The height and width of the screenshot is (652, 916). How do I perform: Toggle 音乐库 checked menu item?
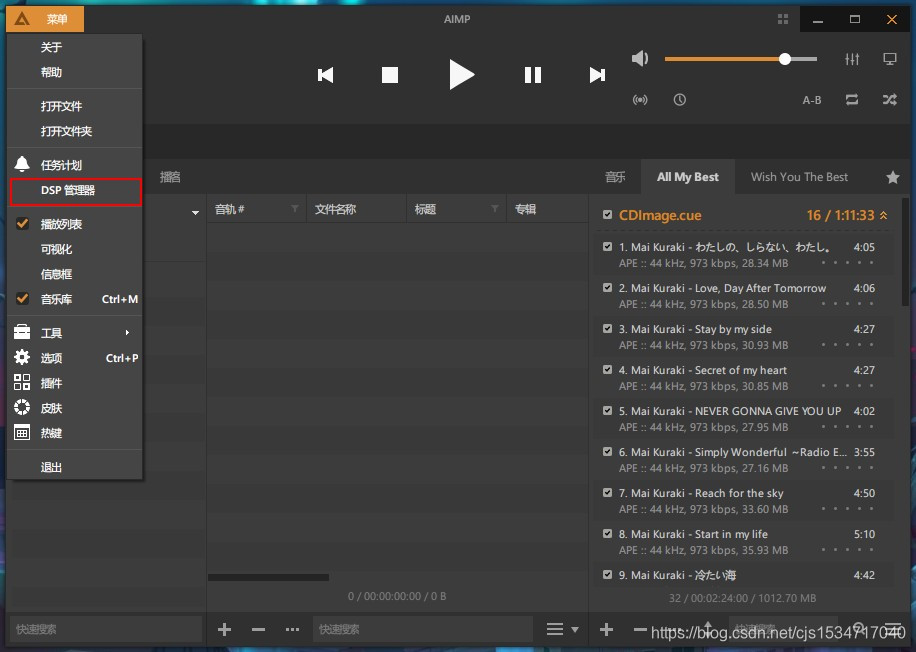(75, 299)
